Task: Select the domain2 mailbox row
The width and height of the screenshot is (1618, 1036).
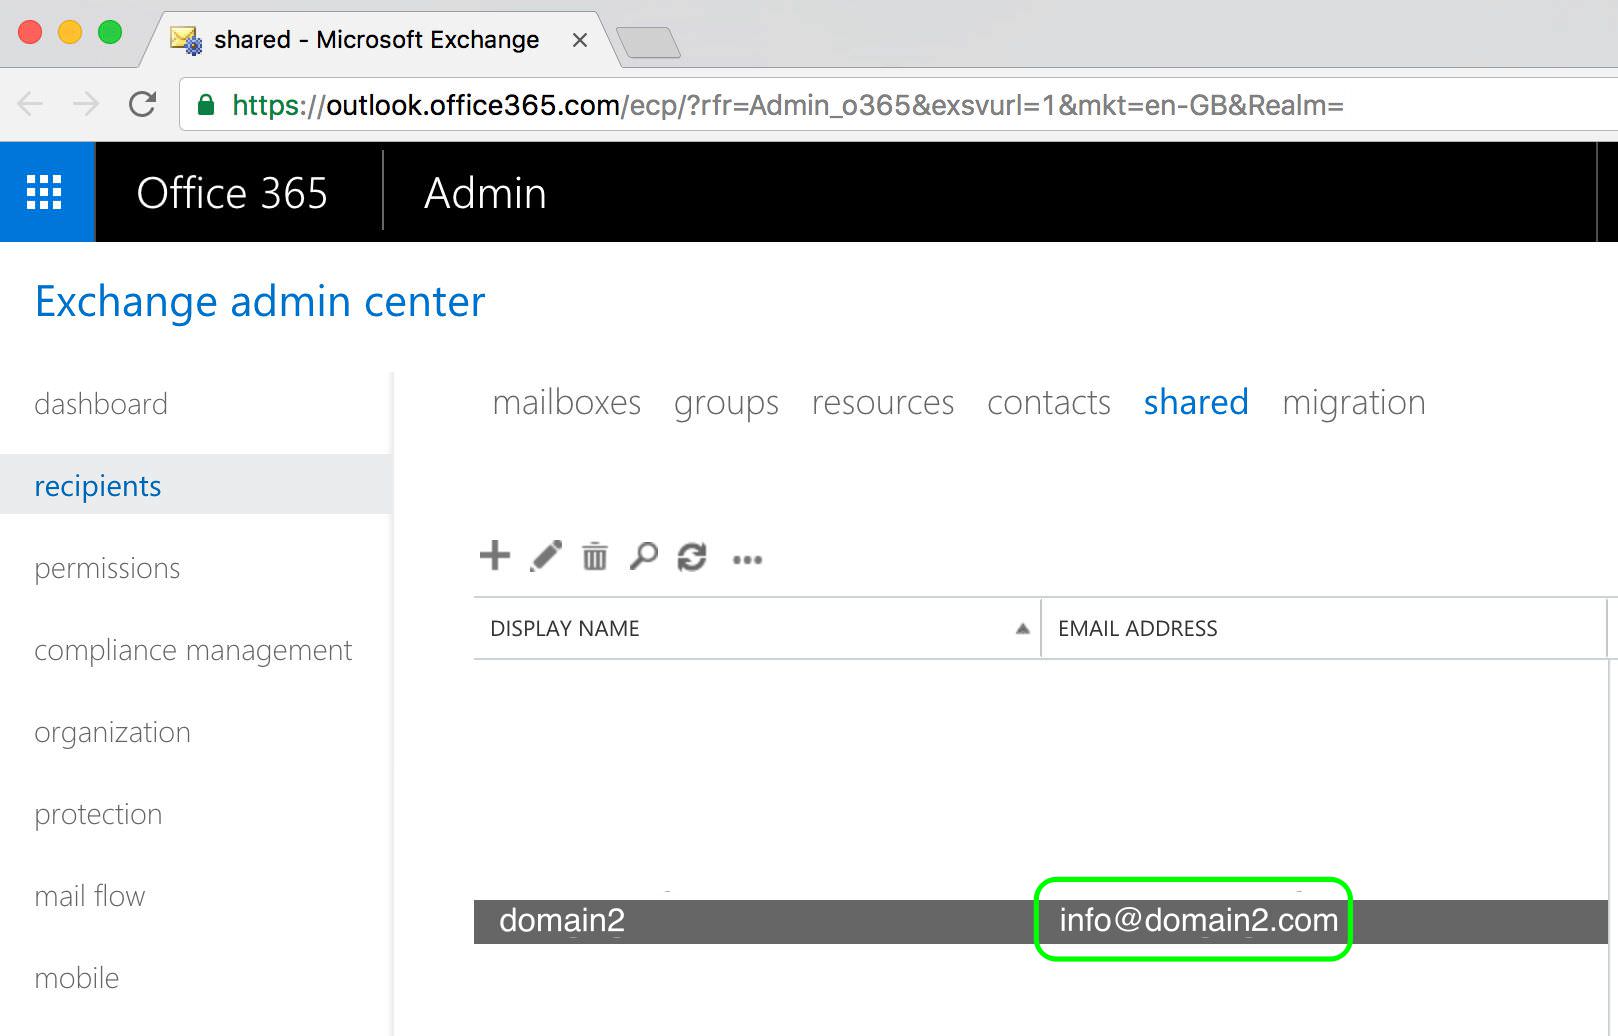Action: 1040,921
